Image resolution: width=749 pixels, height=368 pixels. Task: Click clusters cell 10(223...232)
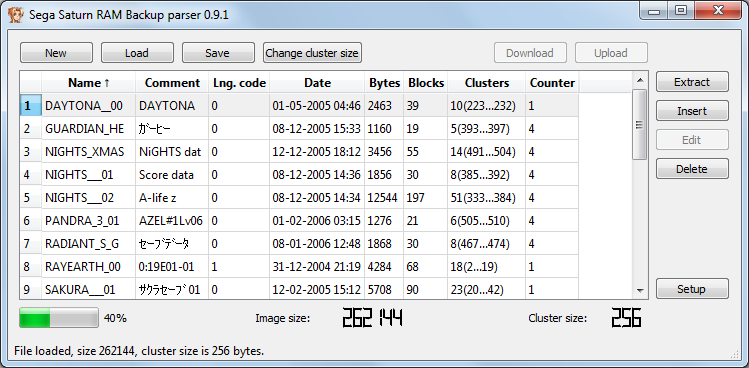[487, 106]
